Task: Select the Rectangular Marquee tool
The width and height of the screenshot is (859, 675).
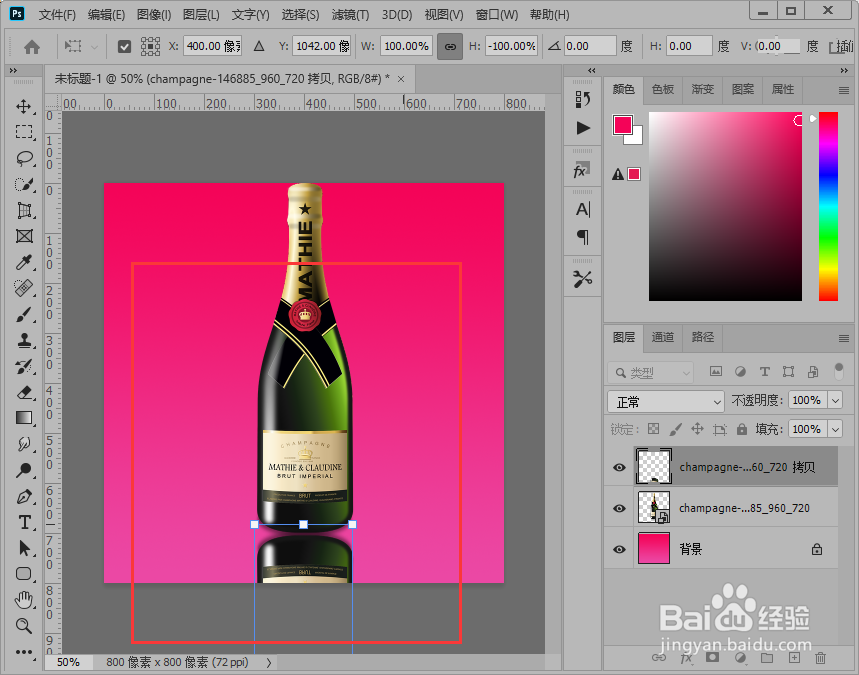Action: (24, 132)
